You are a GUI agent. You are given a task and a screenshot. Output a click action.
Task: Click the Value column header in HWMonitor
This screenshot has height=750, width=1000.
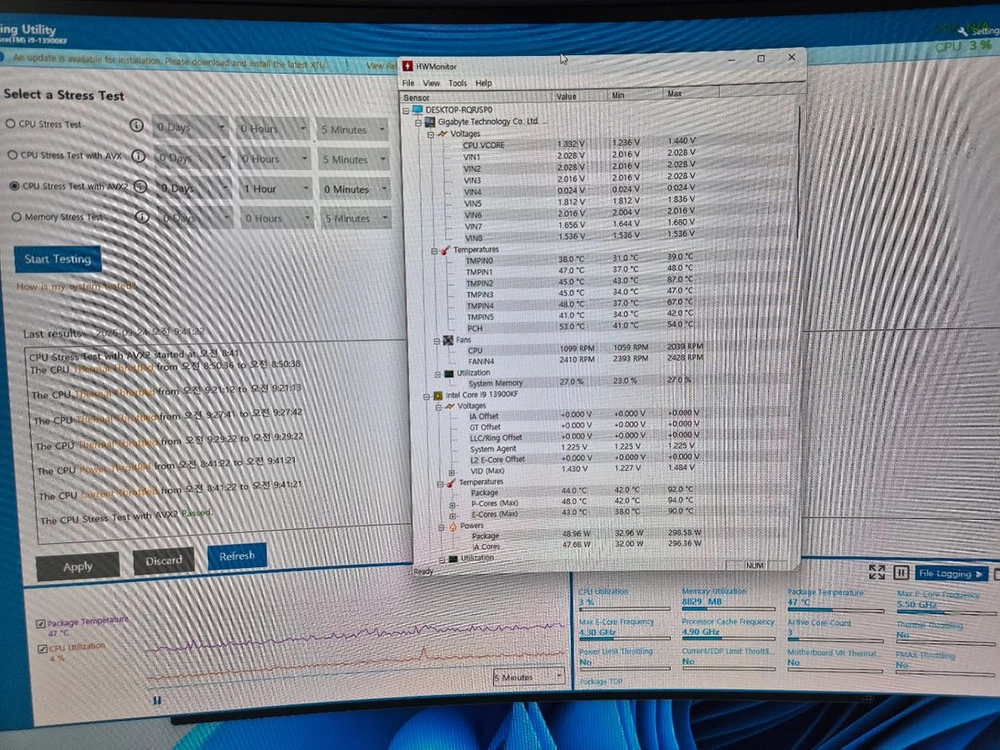[x=578, y=96]
